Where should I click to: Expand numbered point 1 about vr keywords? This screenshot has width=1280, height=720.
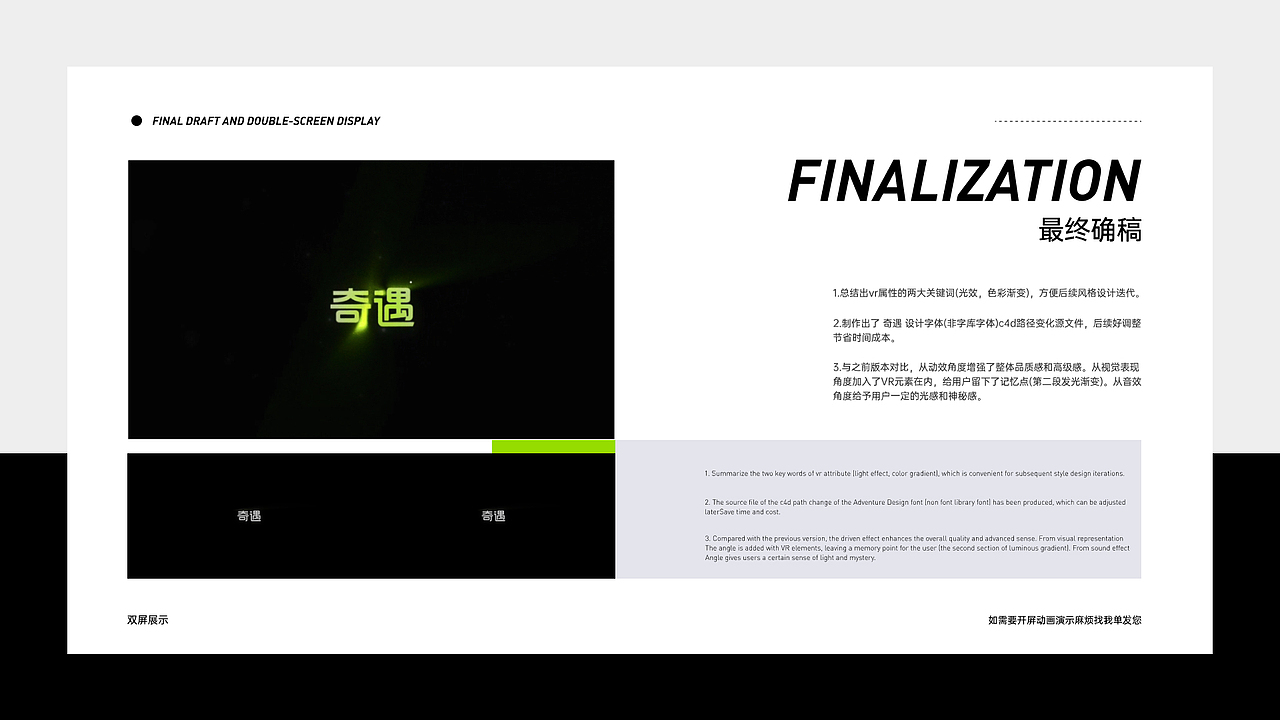tap(986, 293)
